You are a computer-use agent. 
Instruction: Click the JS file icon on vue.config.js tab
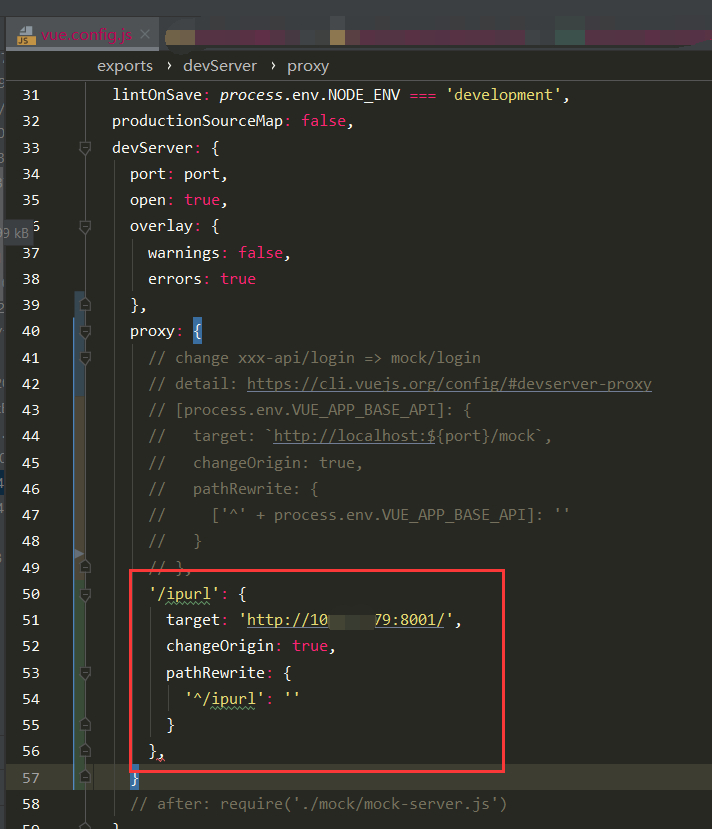(26, 36)
